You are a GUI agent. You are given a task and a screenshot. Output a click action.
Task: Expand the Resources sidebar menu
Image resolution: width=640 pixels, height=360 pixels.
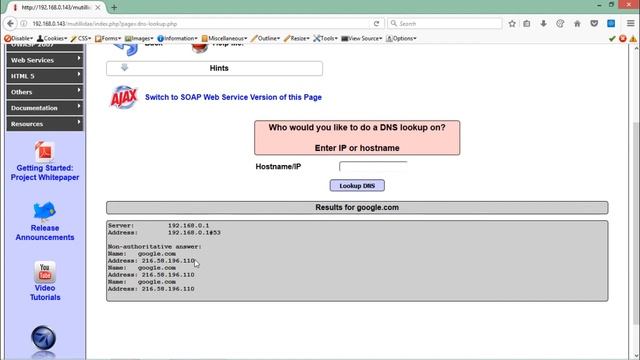click(44, 124)
